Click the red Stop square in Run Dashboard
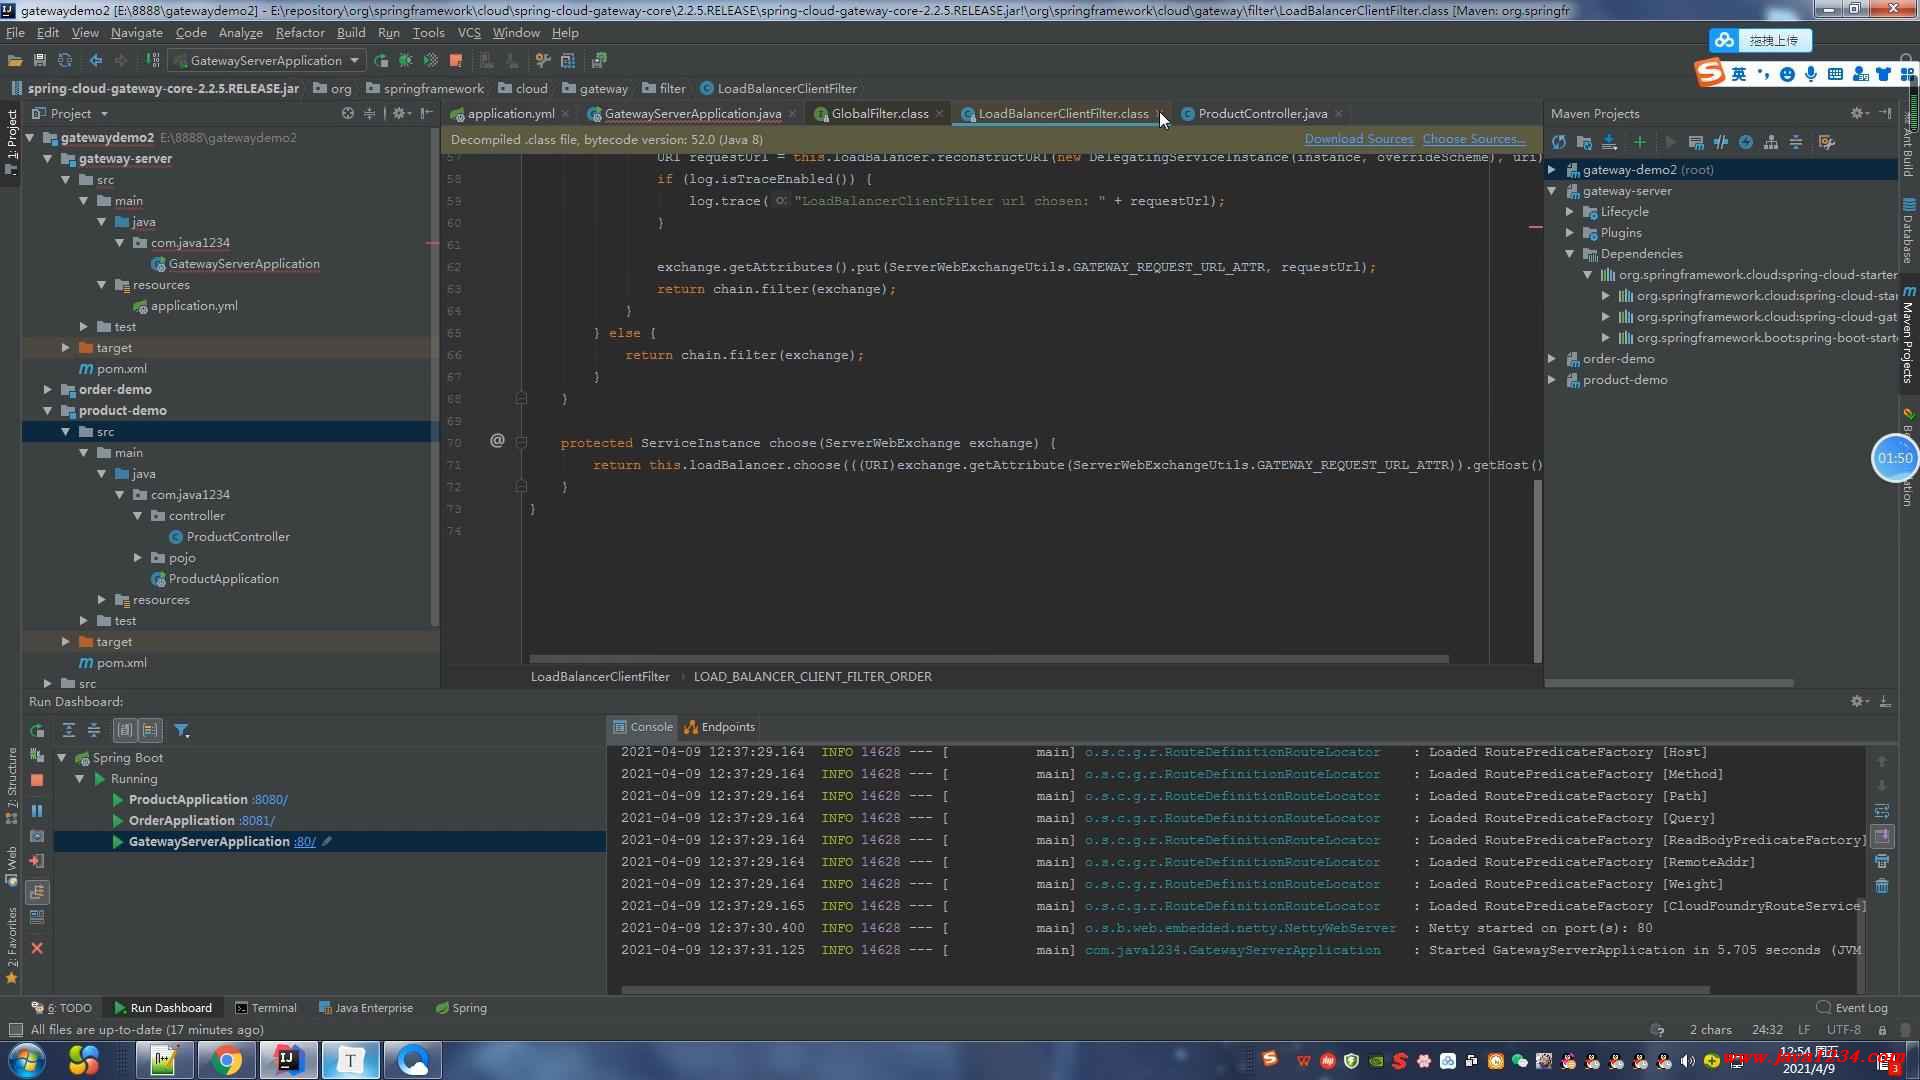 (x=37, y=780)
